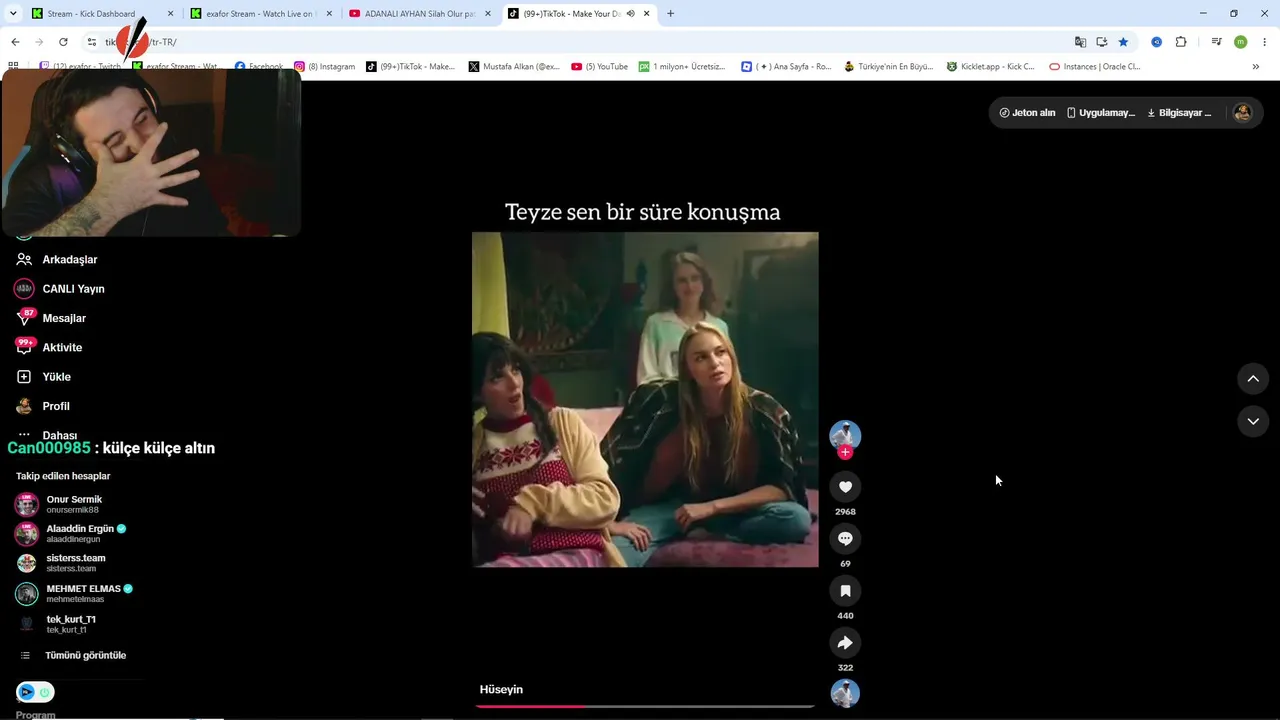Click Uygulamayı get app button
This screenshot has height=720, width=1280.
click(1100, 113)
